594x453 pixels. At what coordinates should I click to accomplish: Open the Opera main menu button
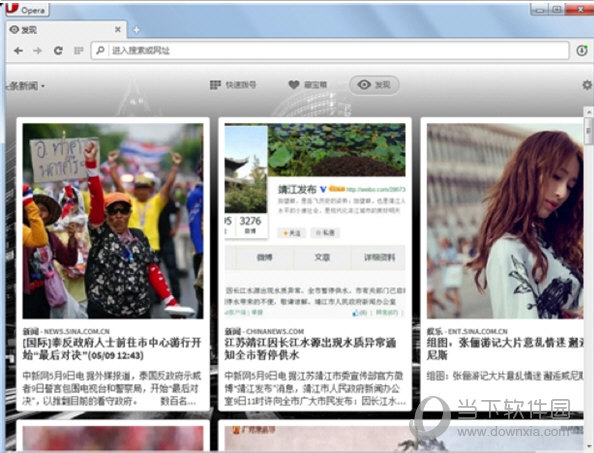[27, 9]
